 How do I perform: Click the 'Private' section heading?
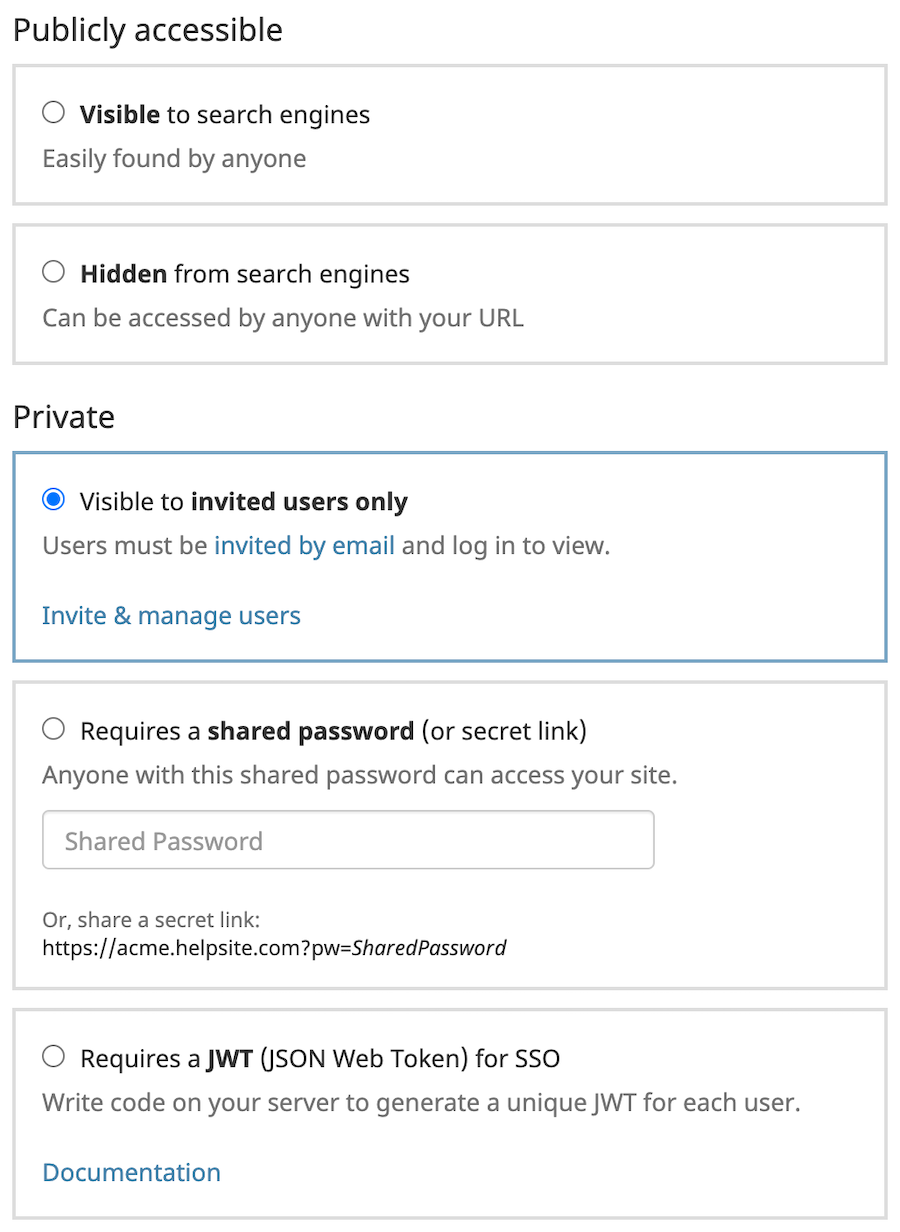(64, 416)
